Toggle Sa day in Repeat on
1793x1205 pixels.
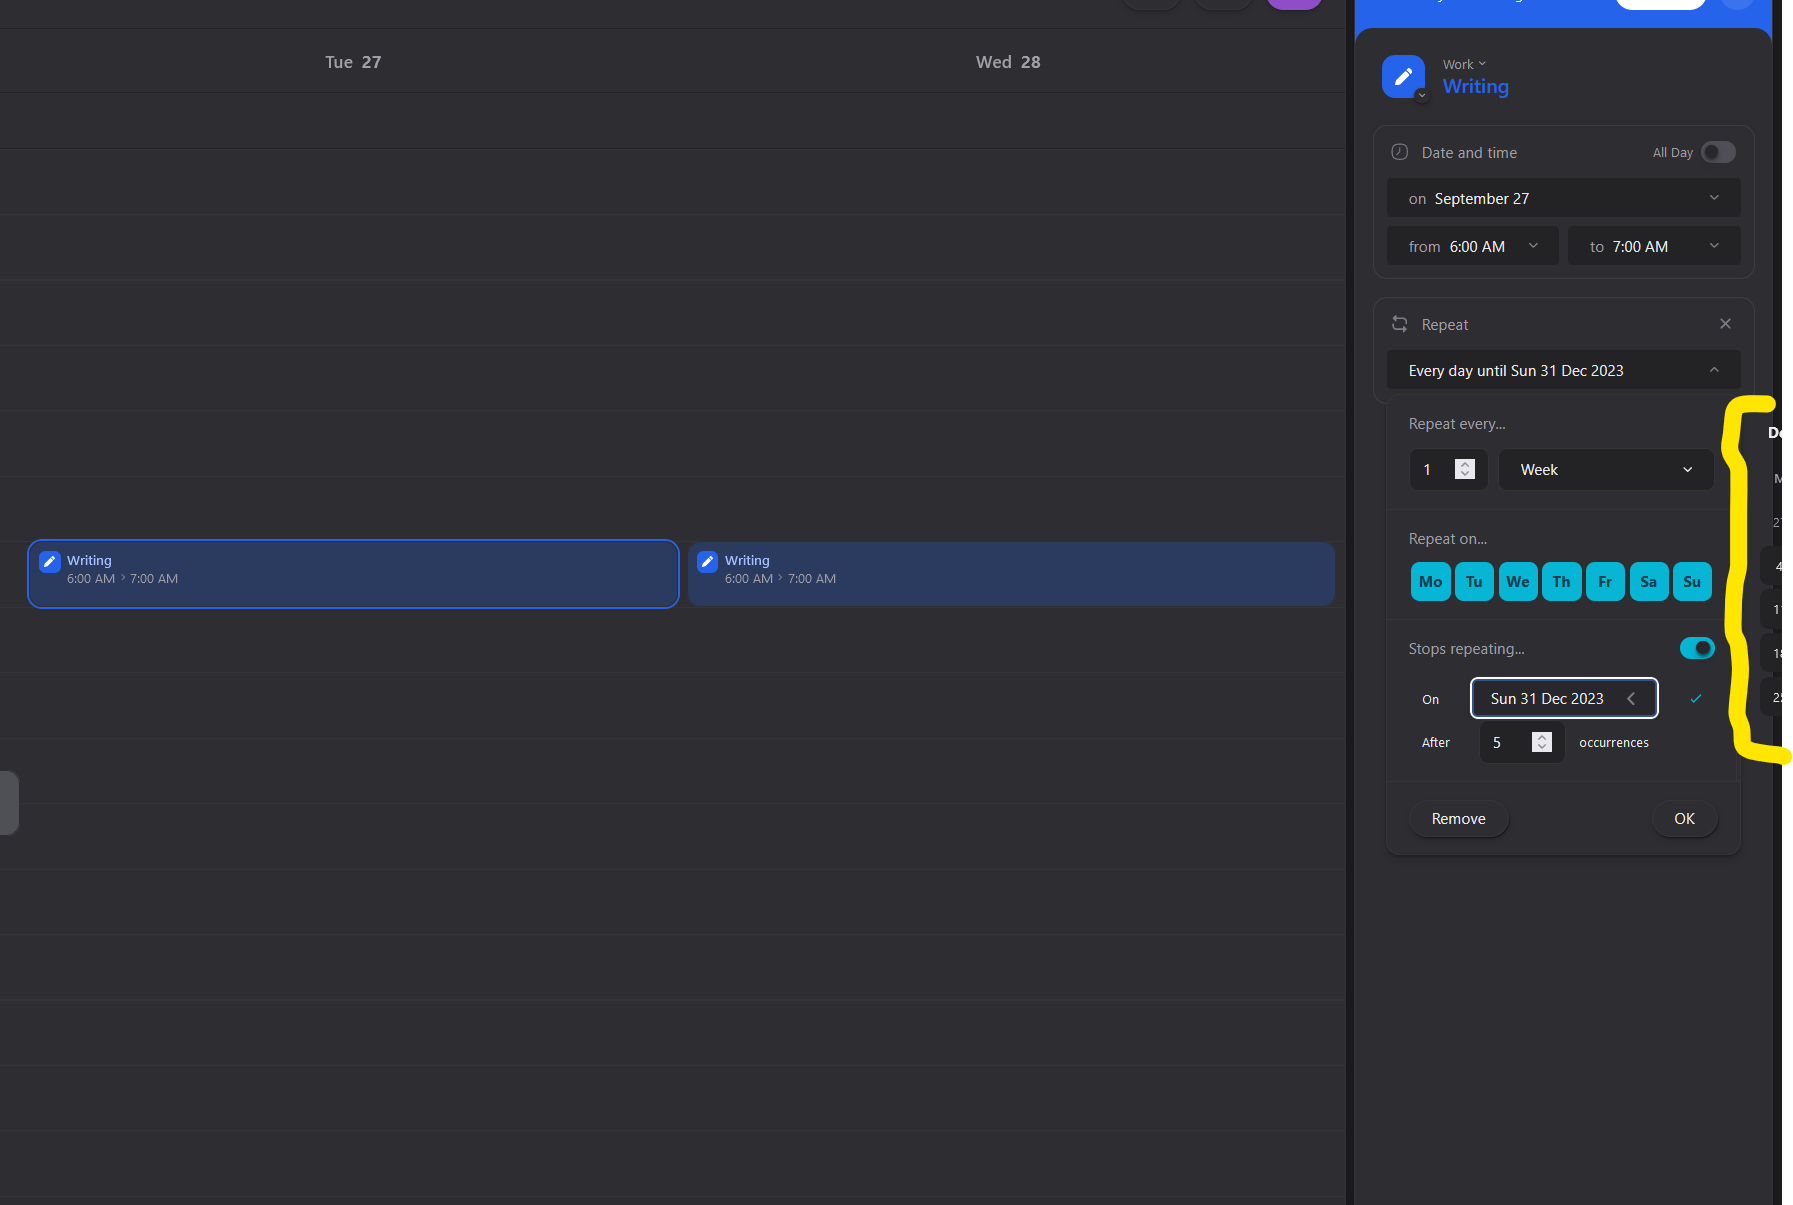(x=1648, y=582)
